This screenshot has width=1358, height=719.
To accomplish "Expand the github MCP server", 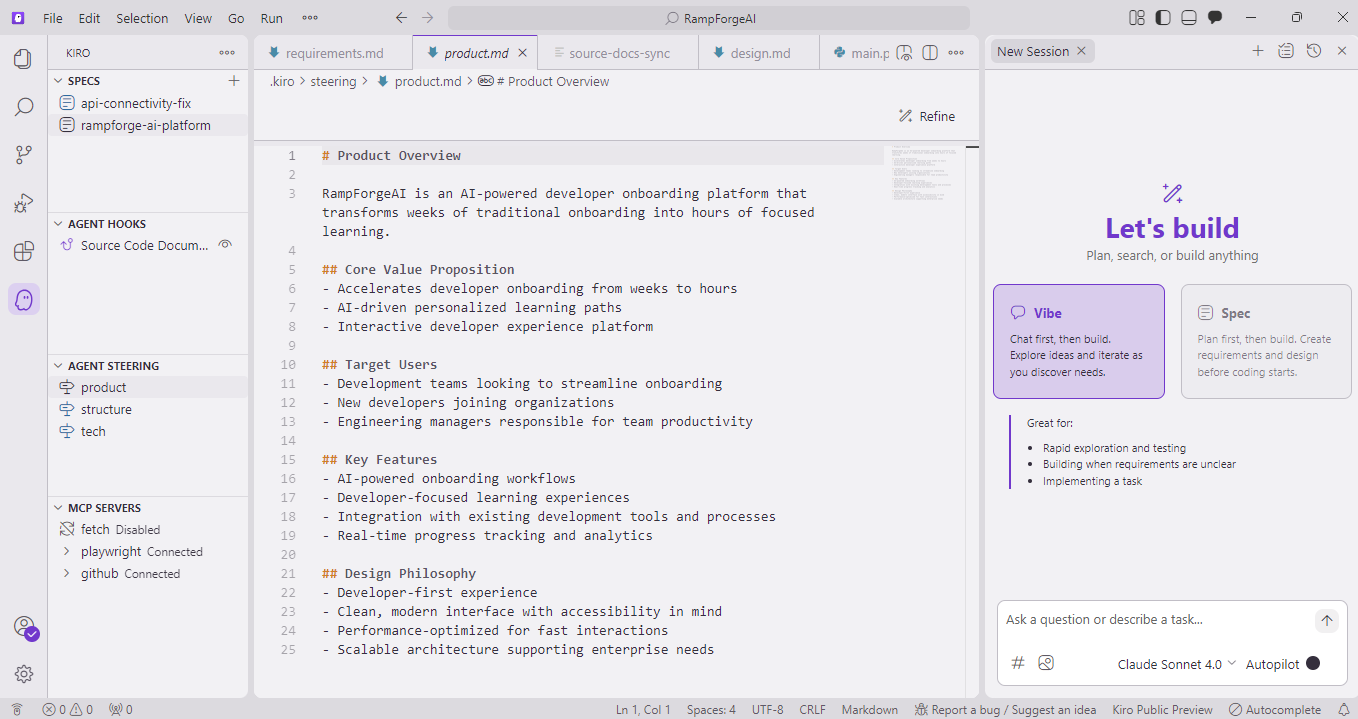I will coord(67,573).
